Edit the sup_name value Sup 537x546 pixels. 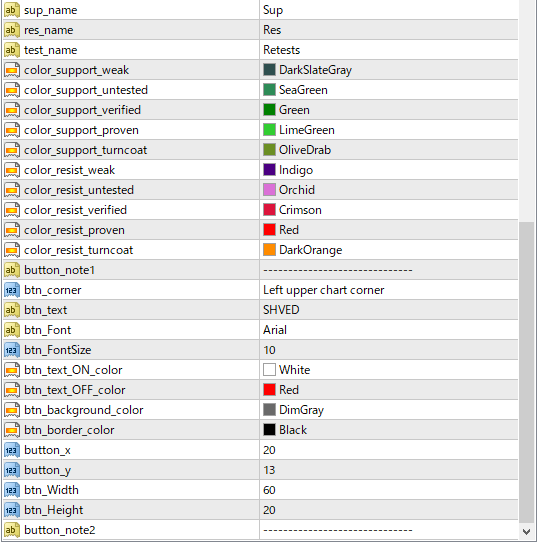pos(273,10)
